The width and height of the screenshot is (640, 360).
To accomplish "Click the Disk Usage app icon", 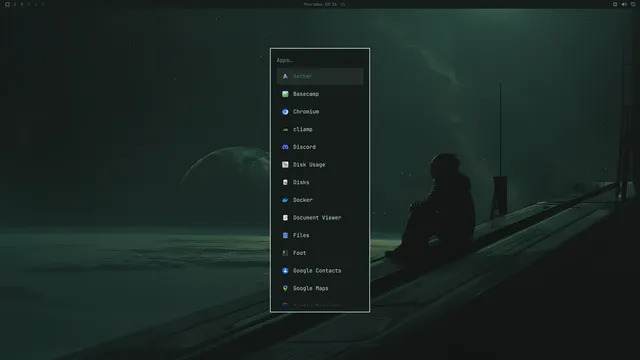I will click(x=285, y=164).
